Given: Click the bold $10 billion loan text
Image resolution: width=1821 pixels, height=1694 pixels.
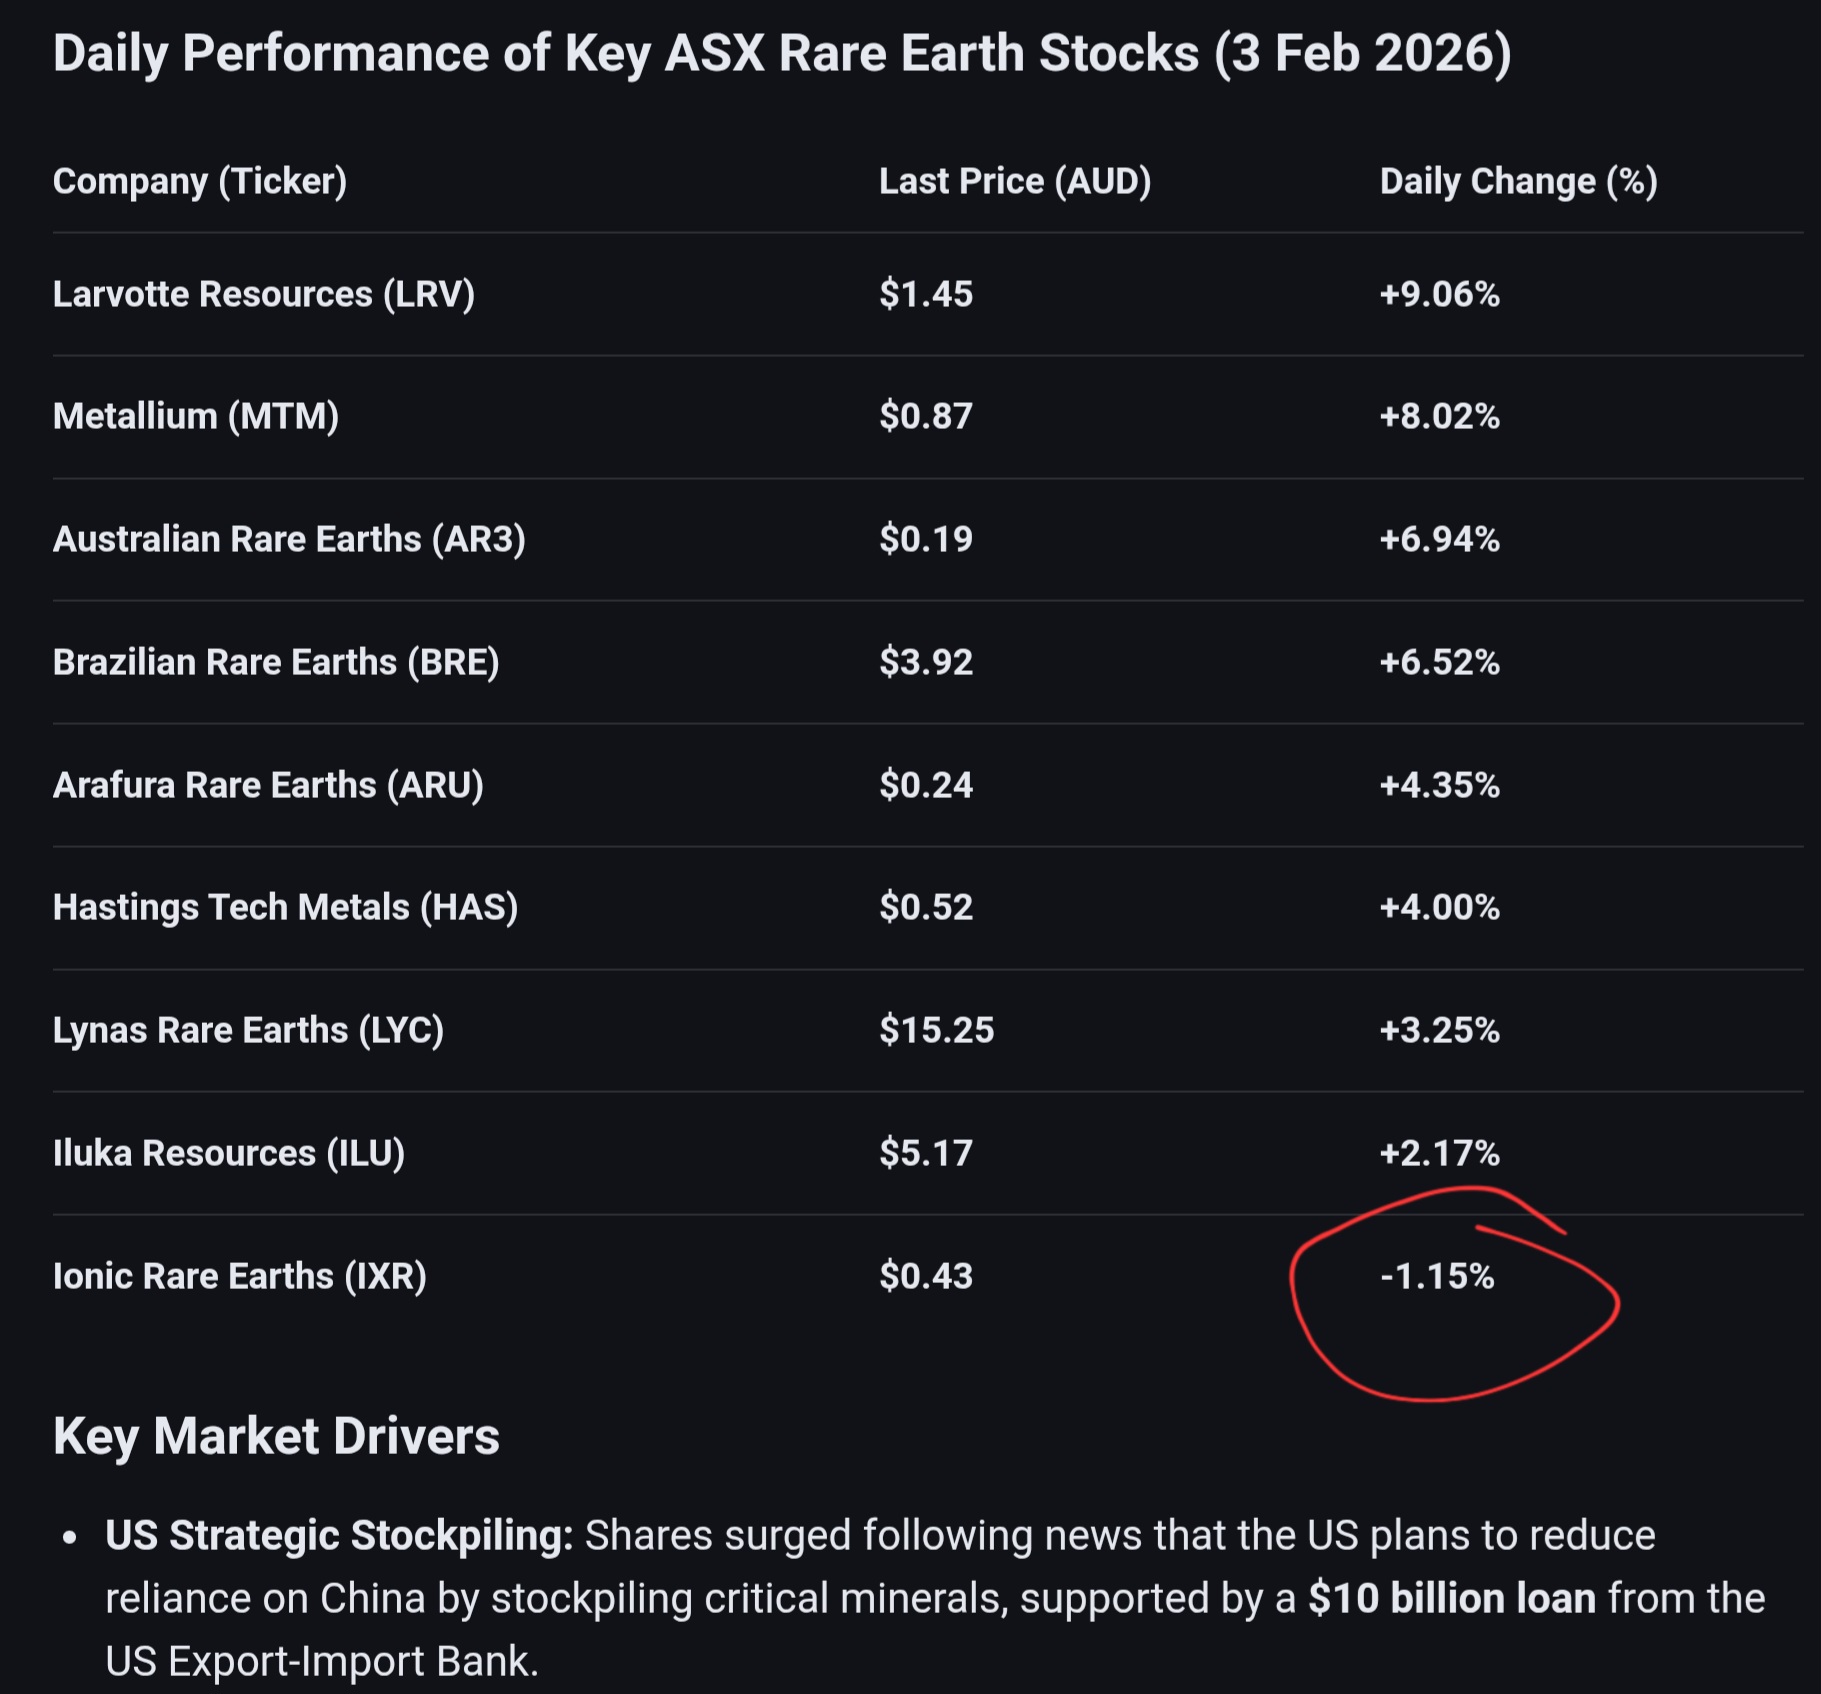Looking at the screenshot, I should click(1451, 1599).
